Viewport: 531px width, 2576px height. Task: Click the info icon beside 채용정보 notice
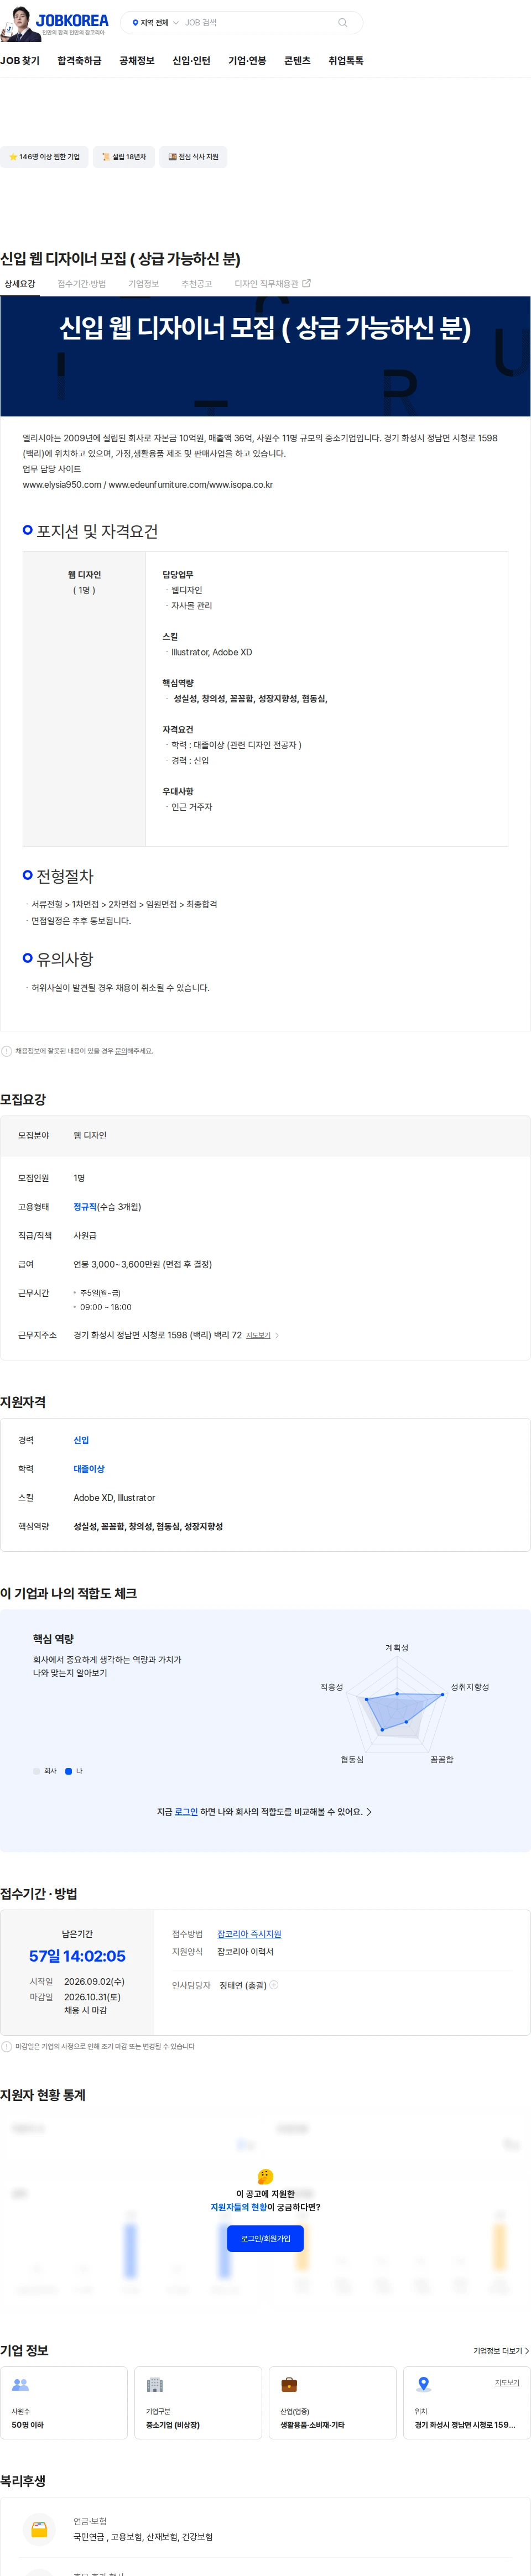7,1051
